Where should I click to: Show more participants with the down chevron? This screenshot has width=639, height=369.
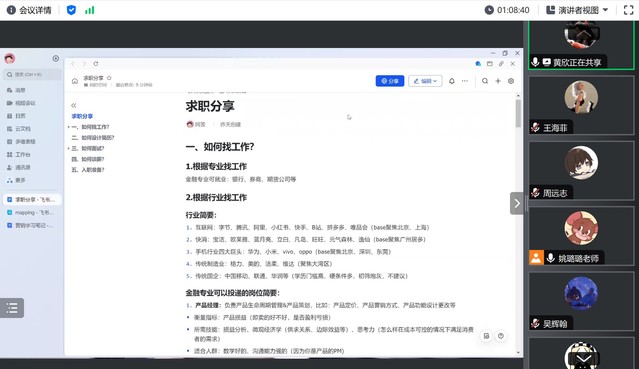coord(584,358)
